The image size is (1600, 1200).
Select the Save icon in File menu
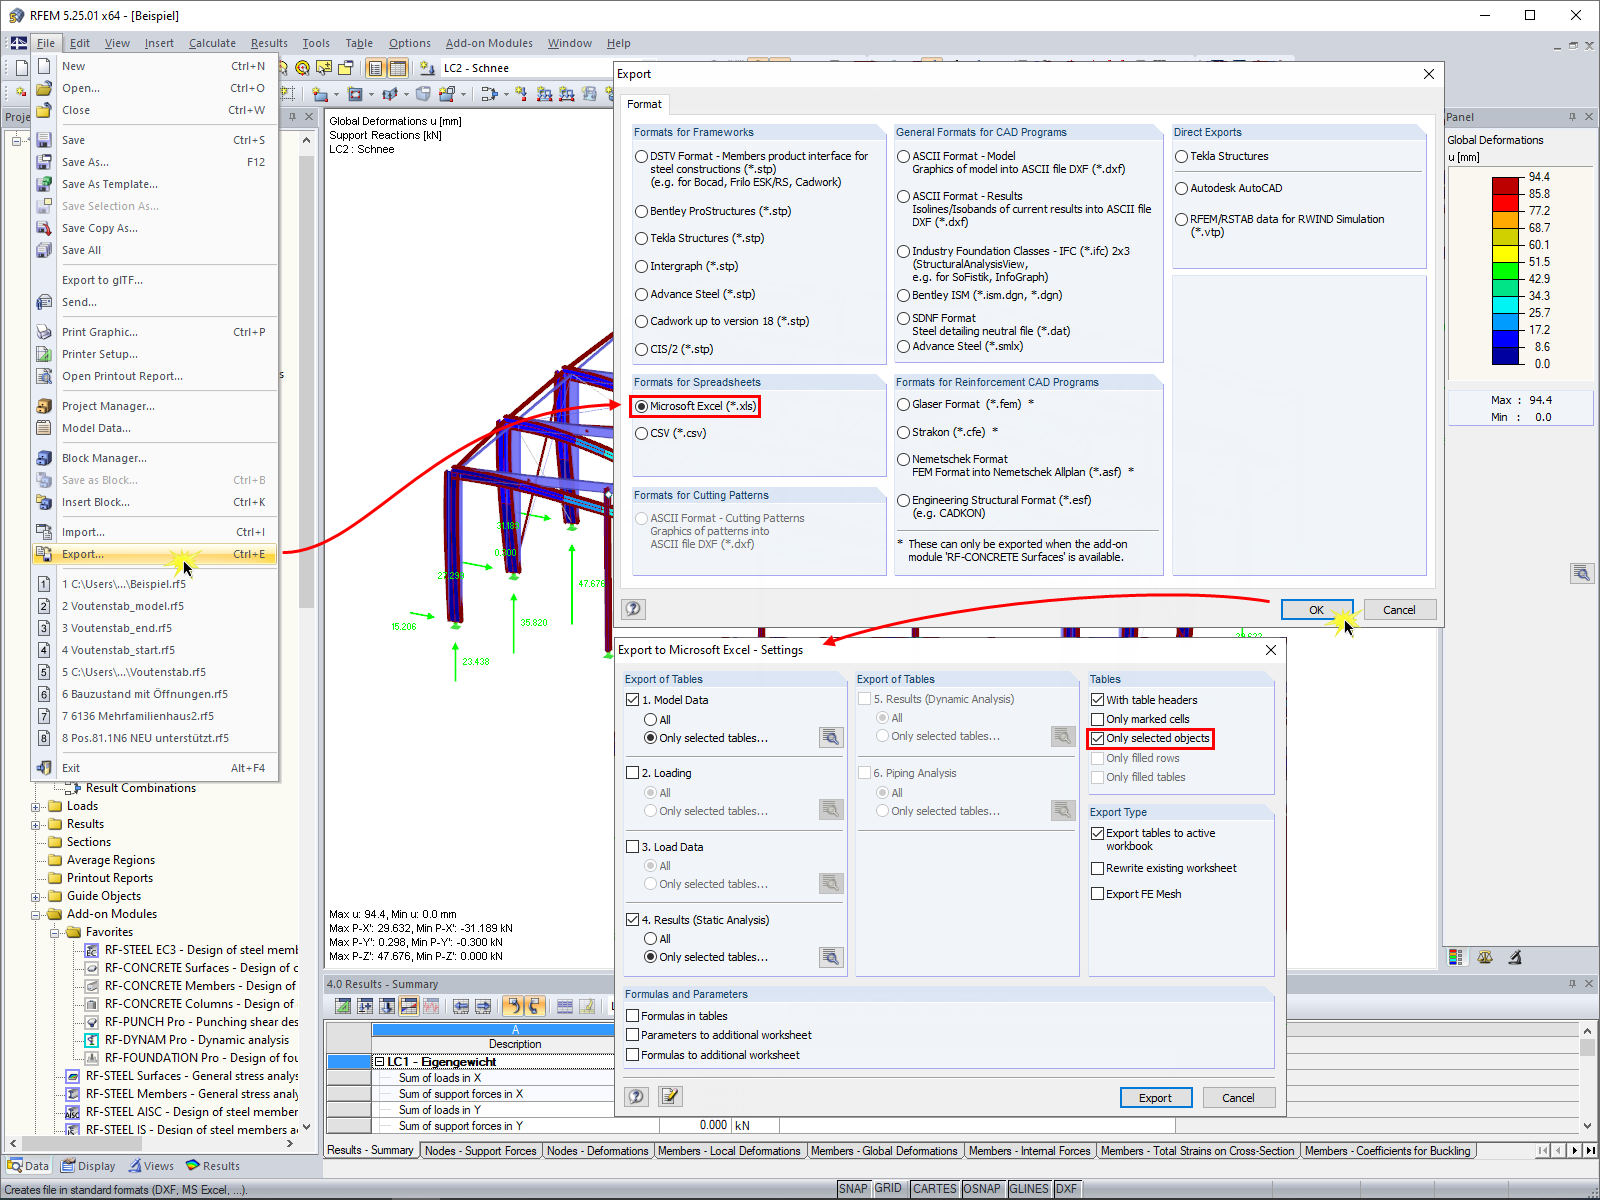[x=44, y=140]
